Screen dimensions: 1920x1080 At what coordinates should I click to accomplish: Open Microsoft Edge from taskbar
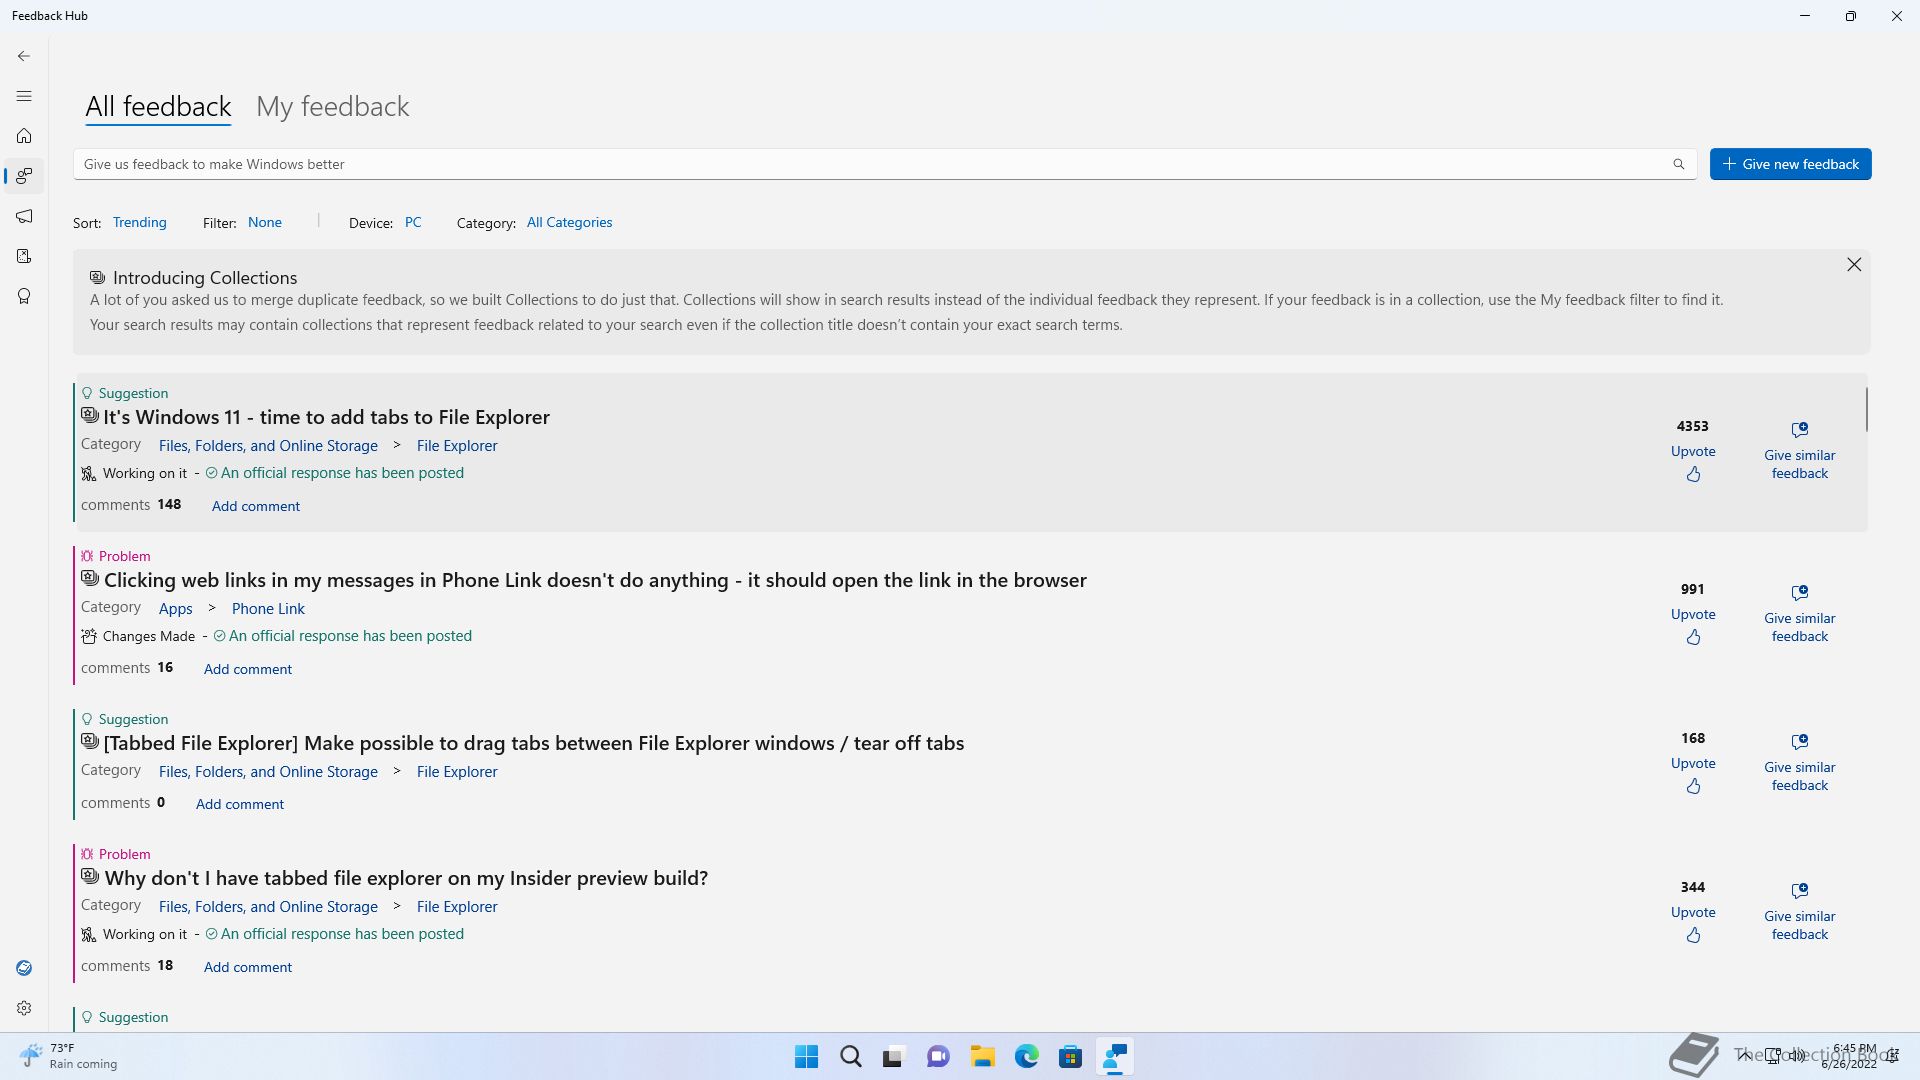pyautogui.click(x=1027, y=1057)
